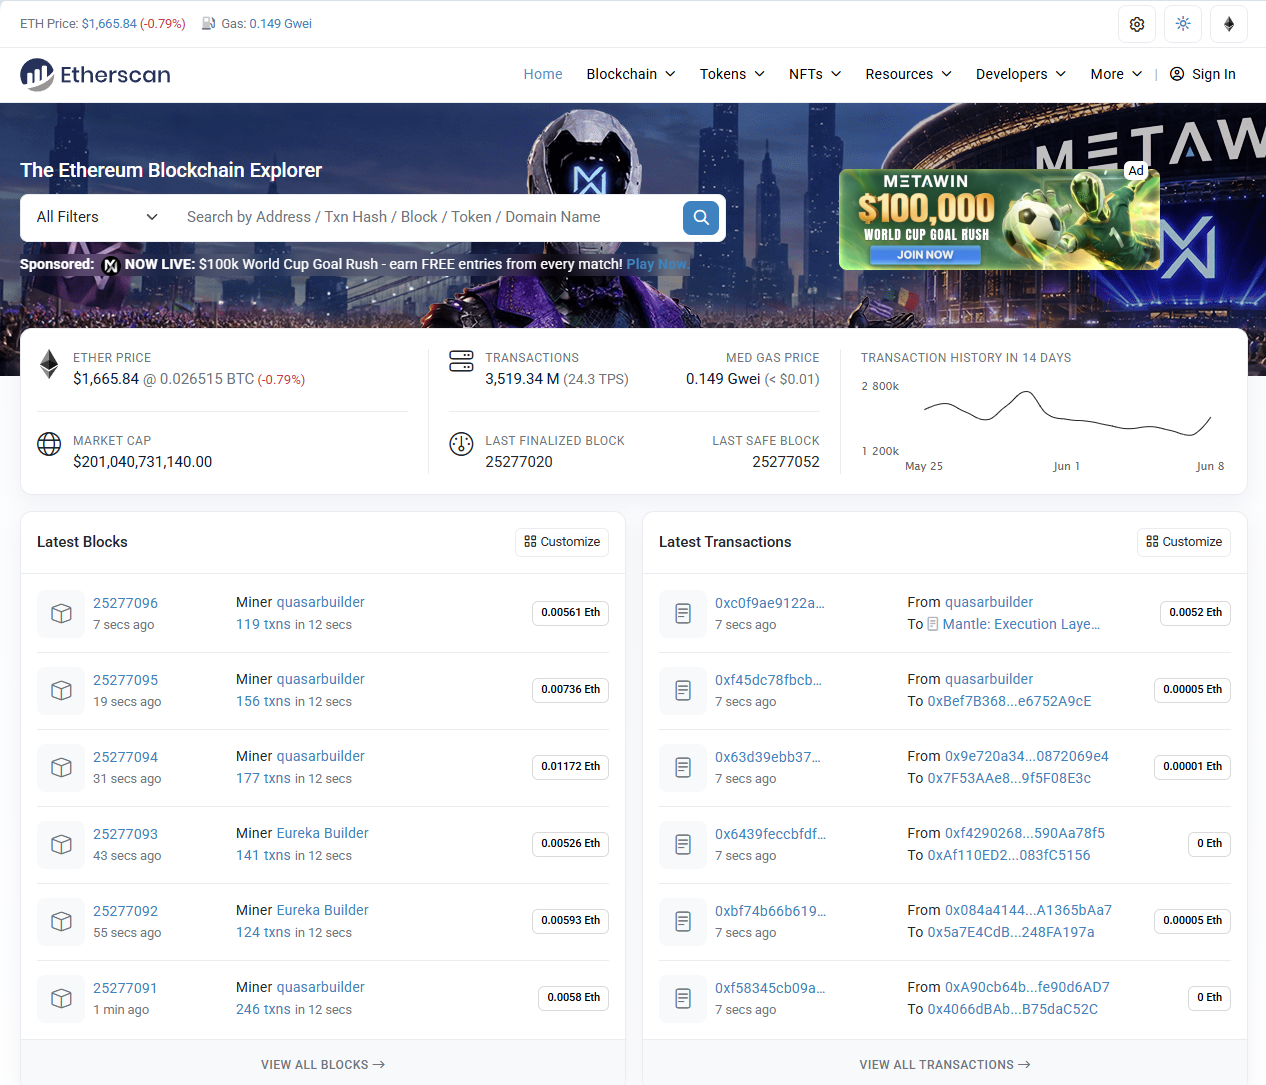Open the site settings gear icon
1266x1085 pixels.
[1137, 24]
